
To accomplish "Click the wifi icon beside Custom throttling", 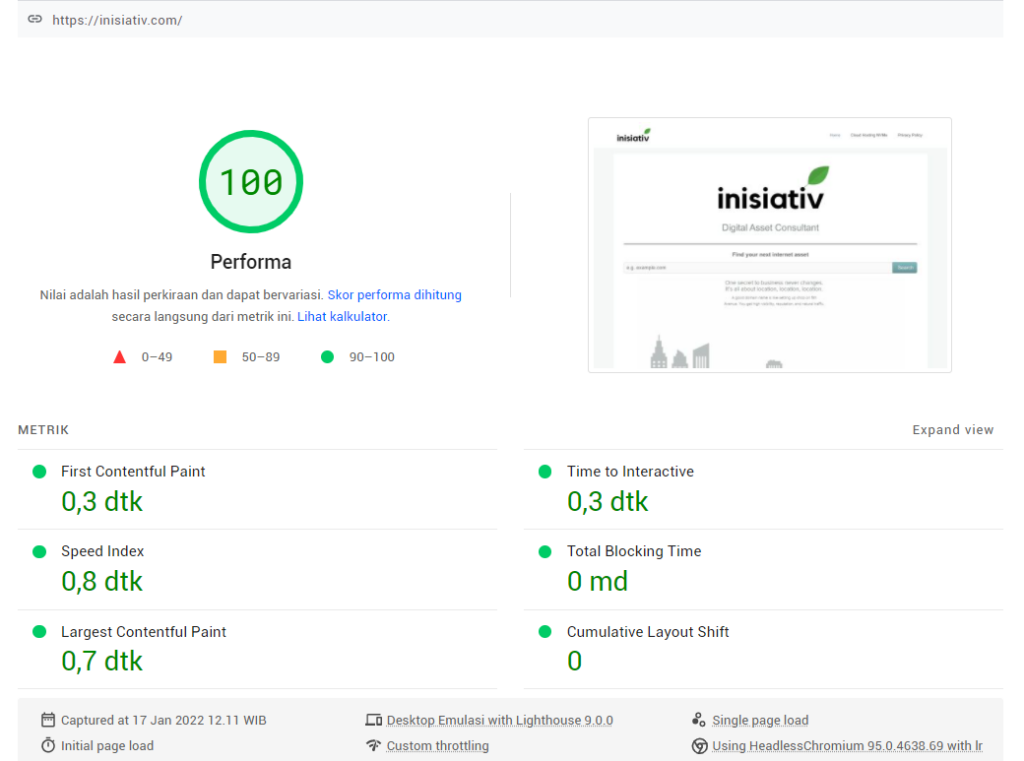I will 374,745.
